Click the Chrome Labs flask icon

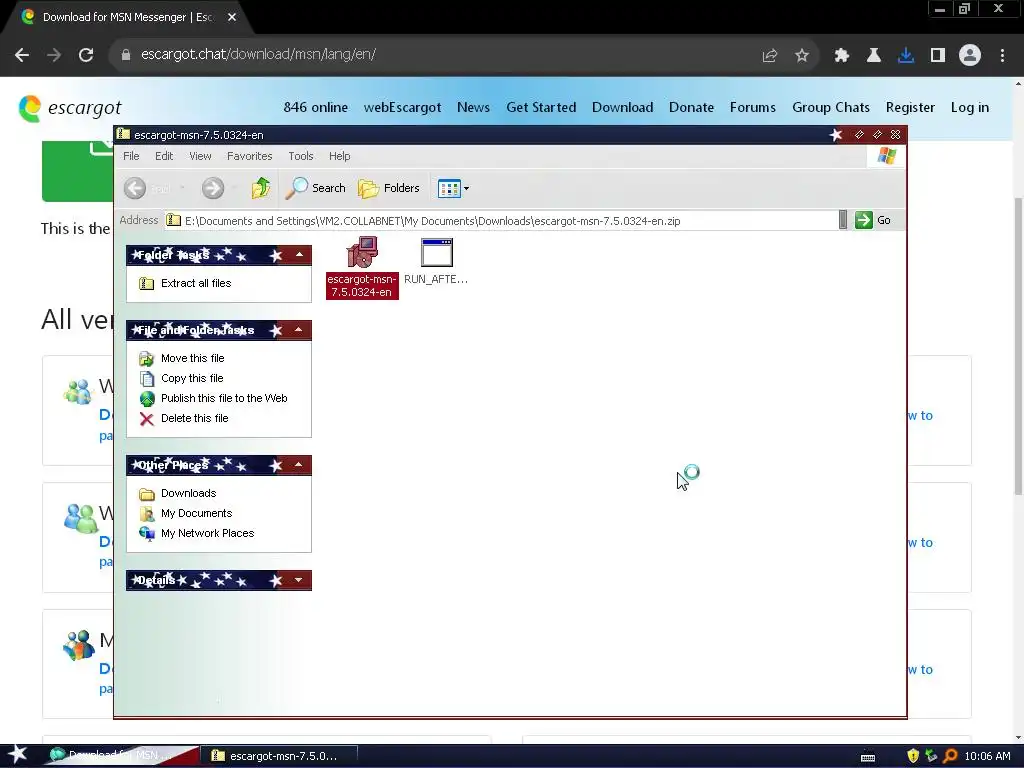click(874, 56)
